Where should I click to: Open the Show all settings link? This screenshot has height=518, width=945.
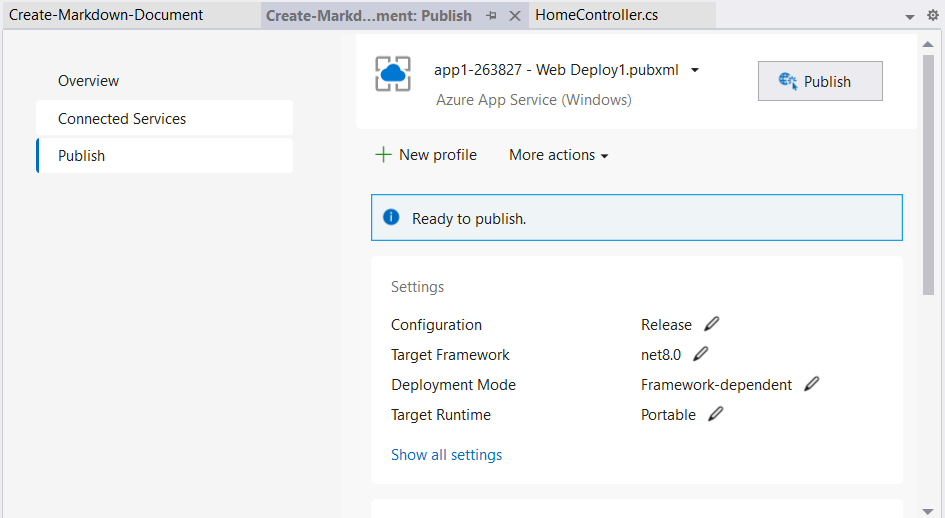tap(447, 455)
